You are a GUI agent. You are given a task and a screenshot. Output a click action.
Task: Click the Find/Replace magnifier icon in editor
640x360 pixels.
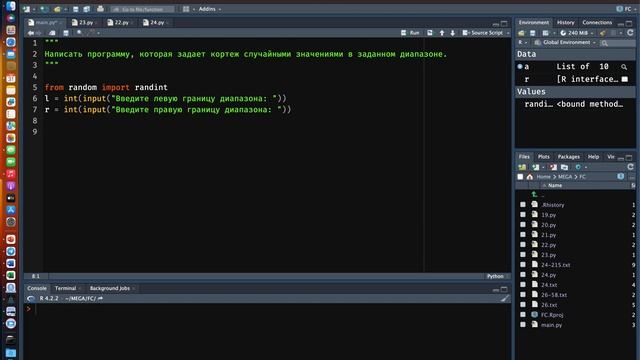tap(80, 33)
